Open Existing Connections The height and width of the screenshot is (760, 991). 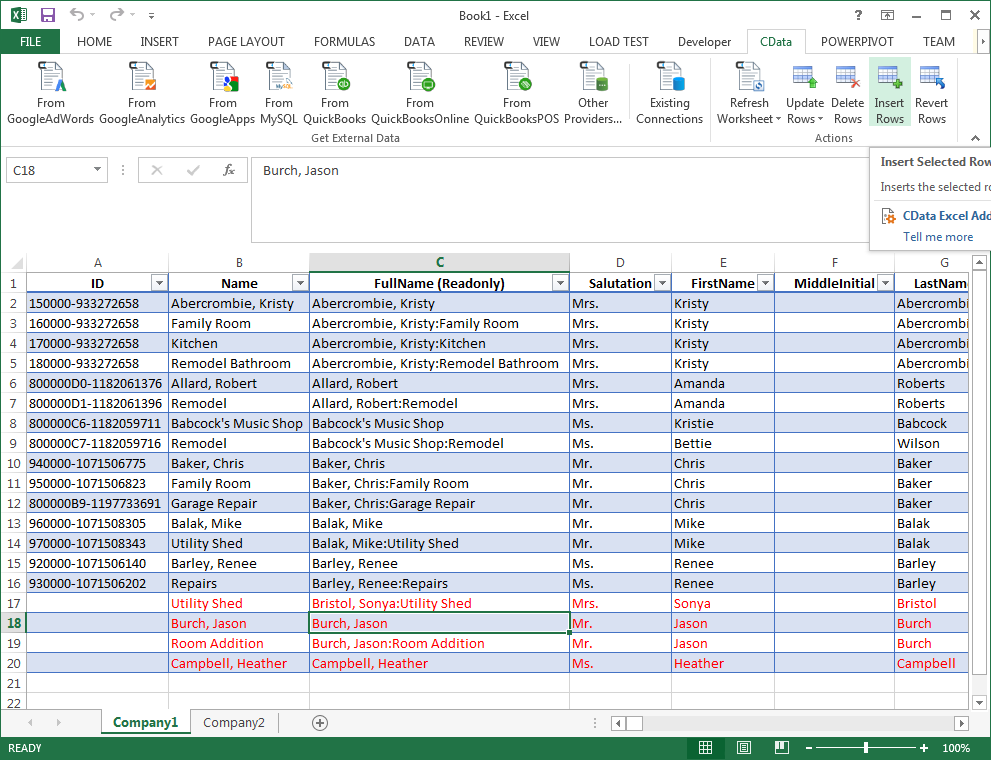[x=669, y=93]
